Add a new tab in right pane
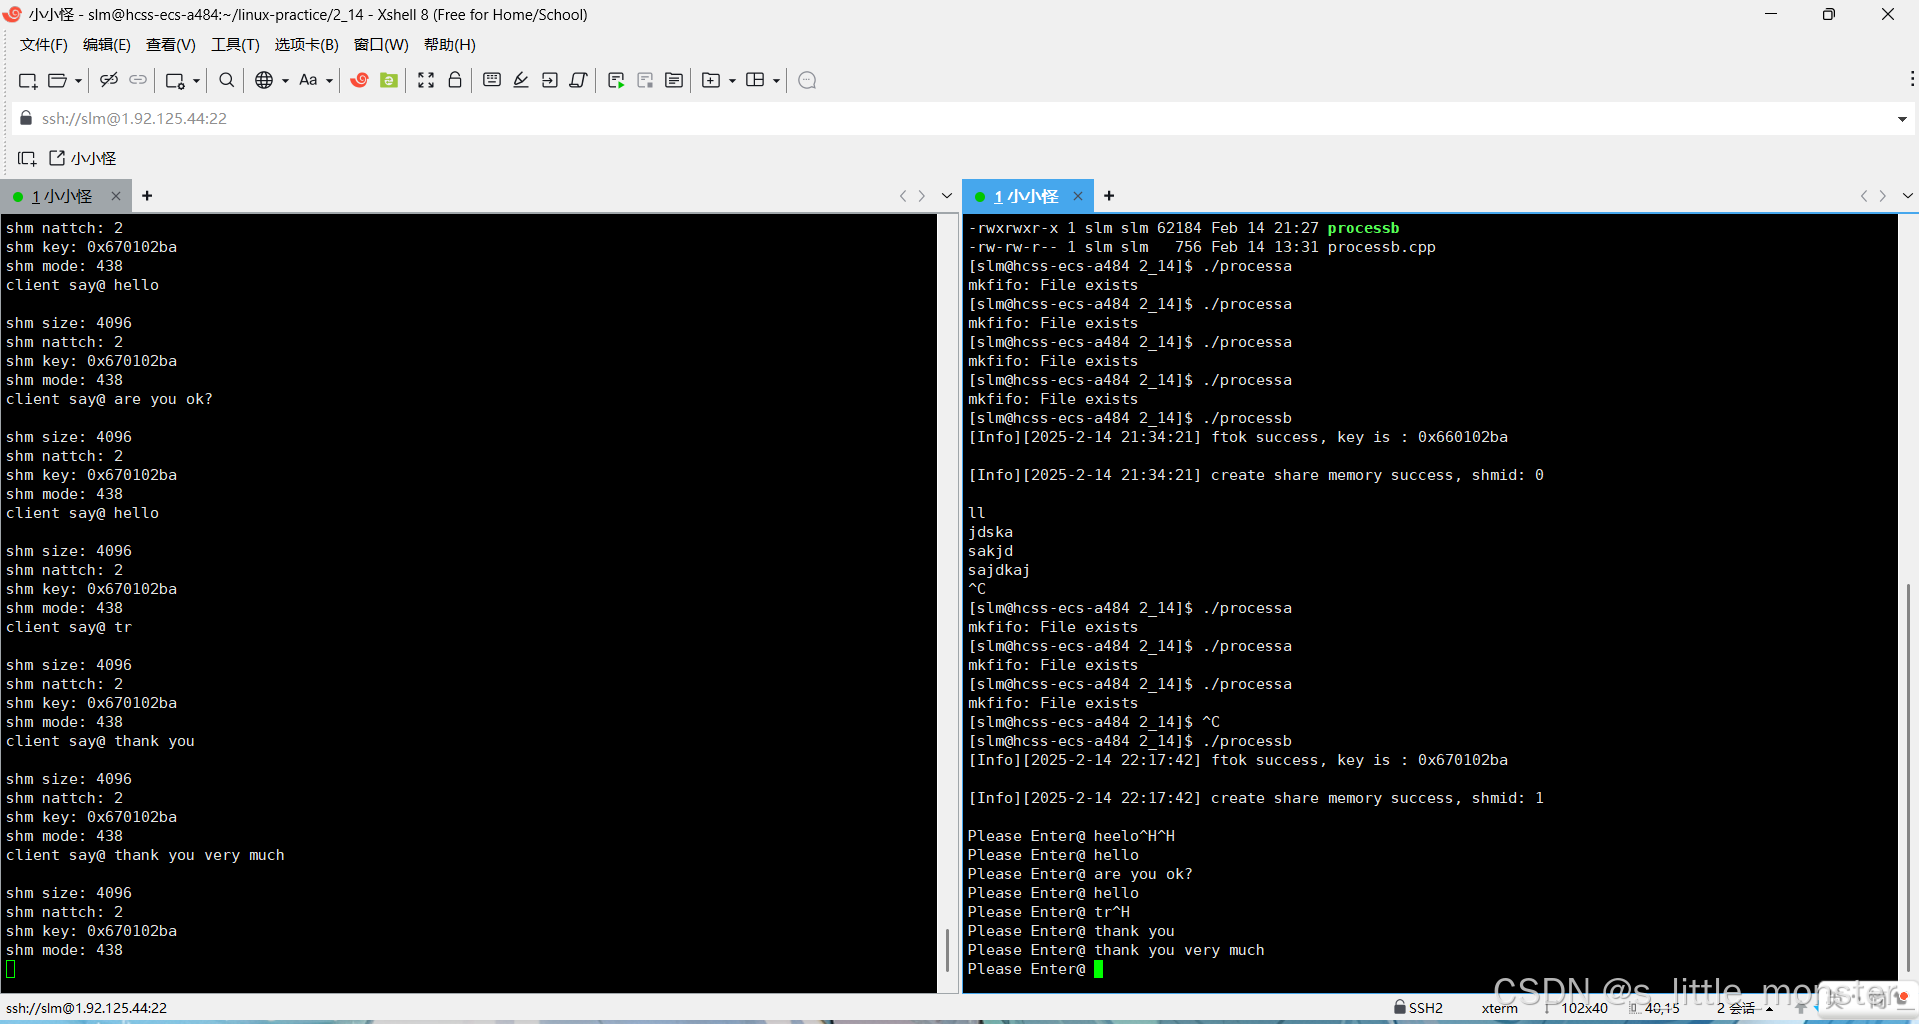 point(1109,196)
